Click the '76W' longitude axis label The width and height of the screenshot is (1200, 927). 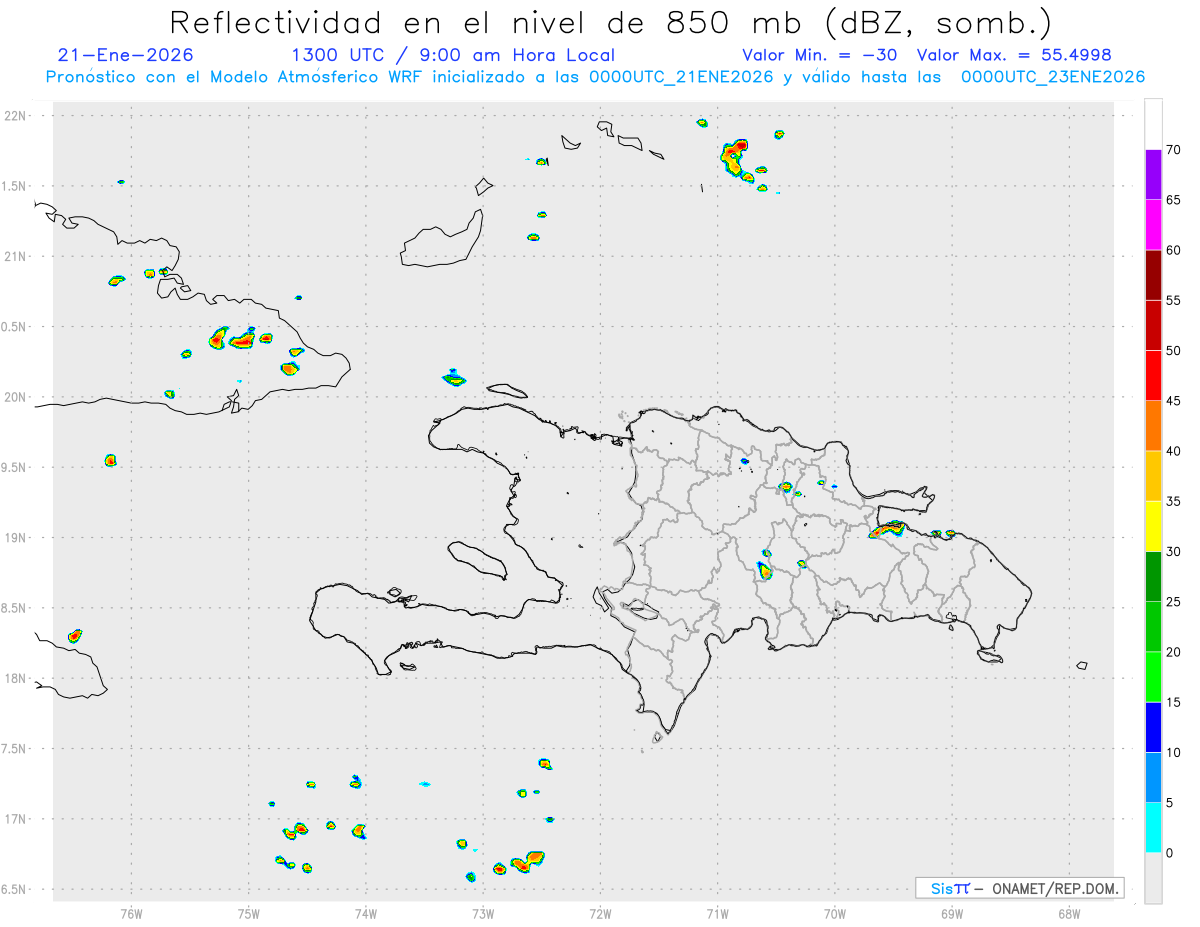pos(131,913)
